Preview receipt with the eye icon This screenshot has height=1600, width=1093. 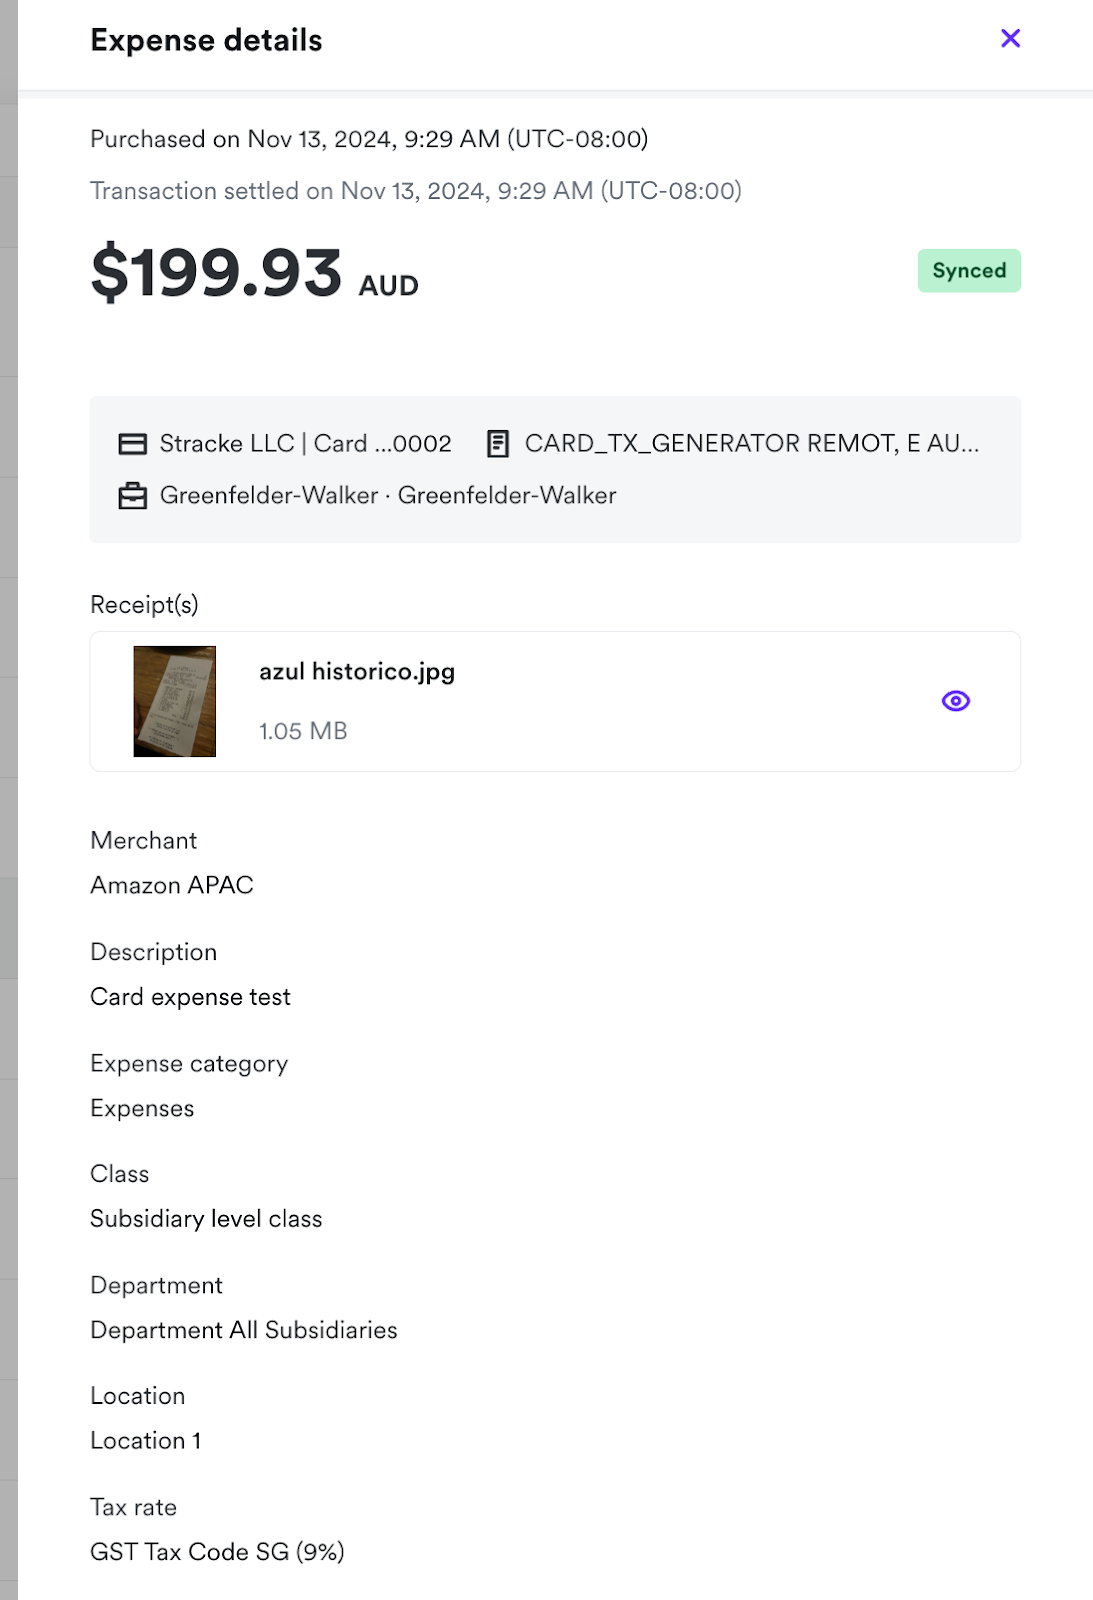click(x=956, y=701)
